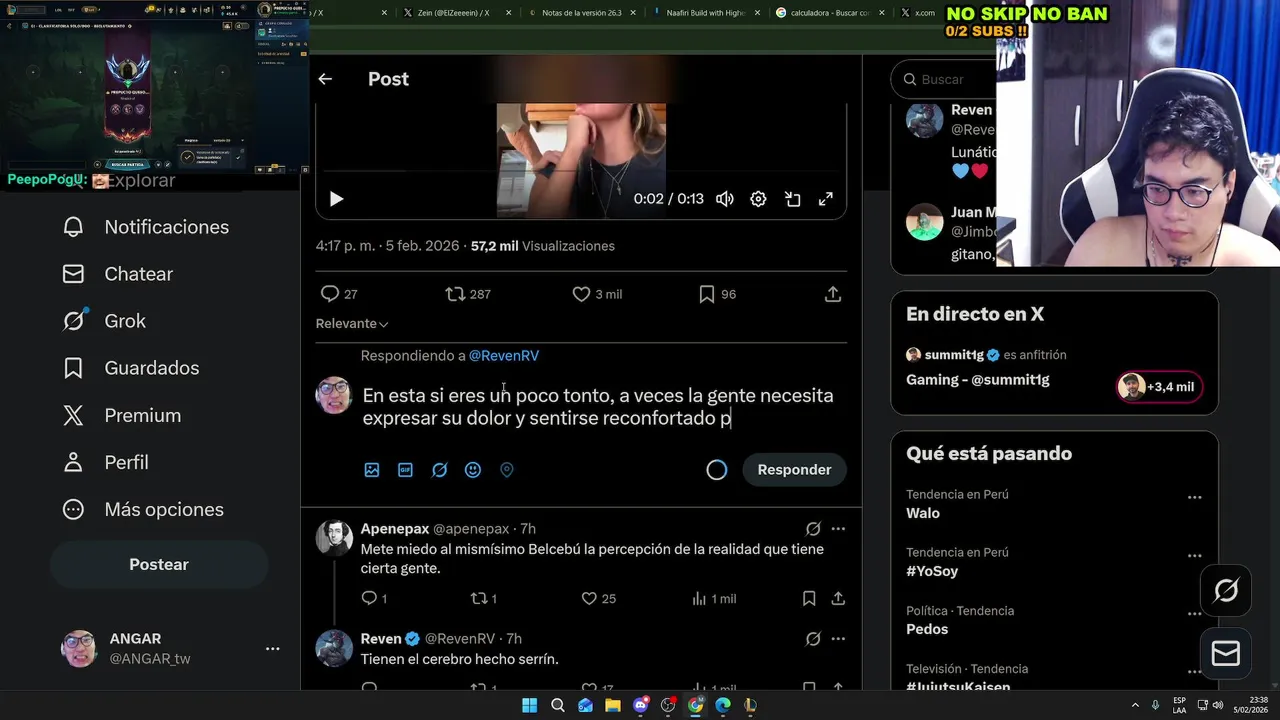This screenshot has width=1280, height=720.
Task: Open video playback settings gear
Action: pyautogui.click(x=759, y=199)
